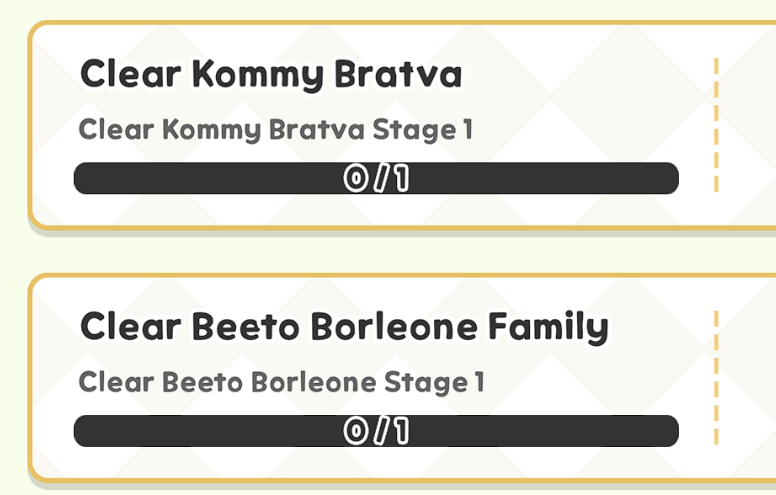This screenshot has height=495, width=776.
Task: Select the Clear Kommy Bratva Stage 1 subtitle
Action: (275, 130)
